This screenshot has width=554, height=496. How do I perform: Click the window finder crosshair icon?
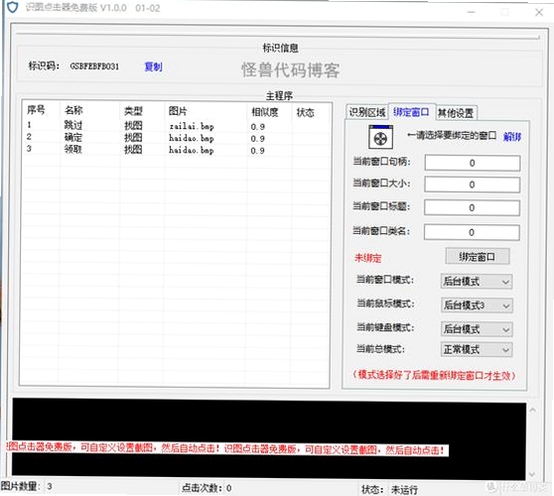[380, 137]
